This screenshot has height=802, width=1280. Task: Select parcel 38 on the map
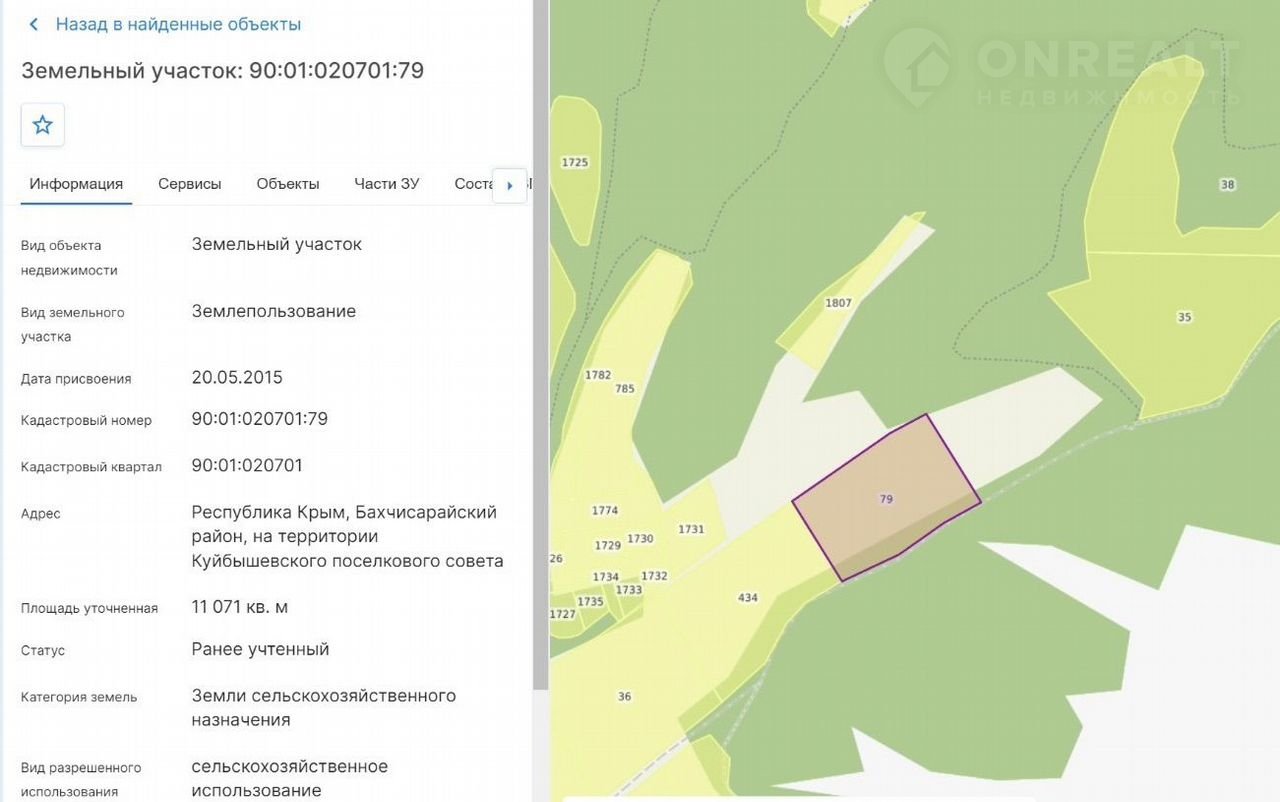[x=1227, y=185]
